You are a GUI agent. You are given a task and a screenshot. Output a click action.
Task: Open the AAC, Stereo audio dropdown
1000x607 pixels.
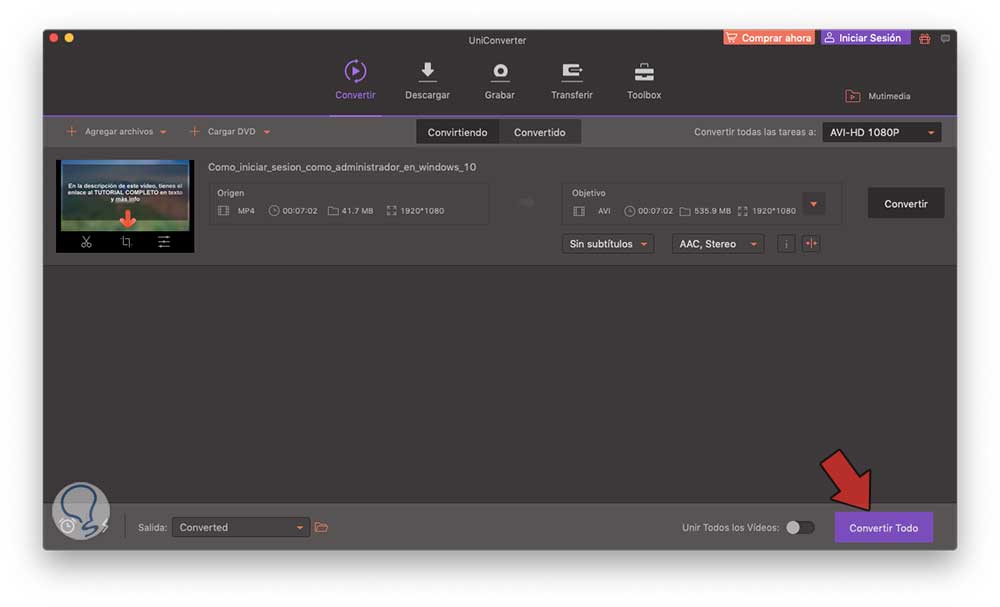pyautogui.click(x=717, y=244)
